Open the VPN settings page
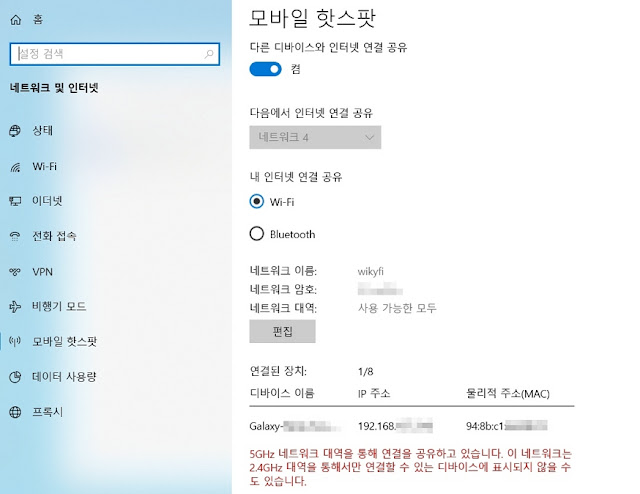 pyautogui.click(x=42, y=272)
